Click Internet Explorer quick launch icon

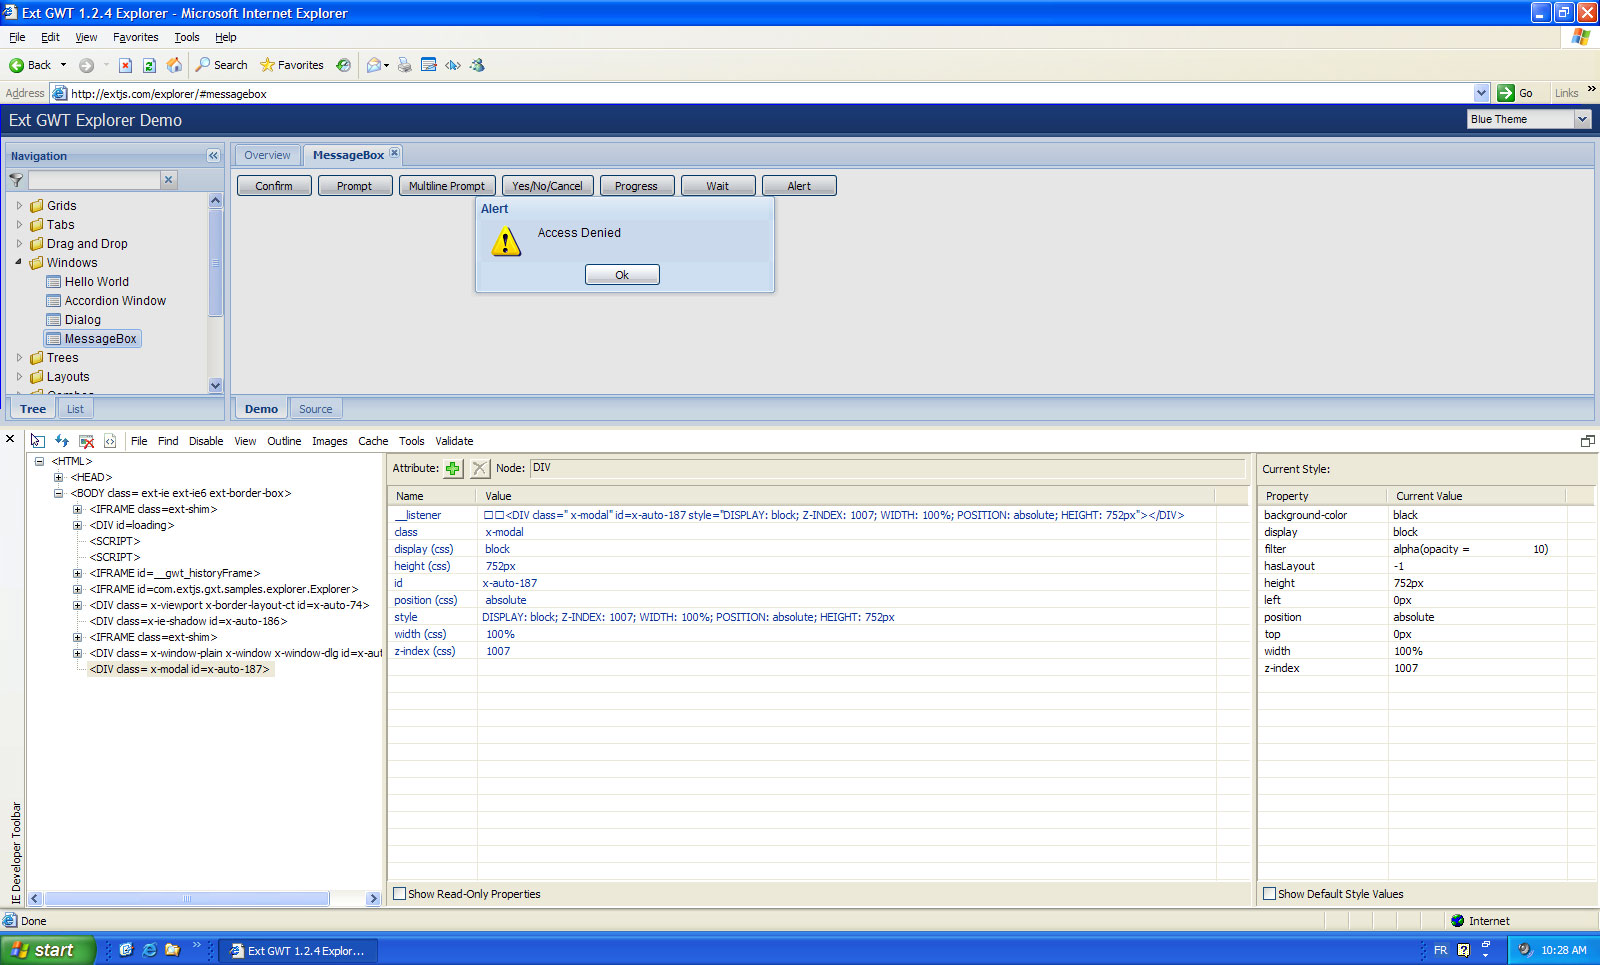point(149,950)
